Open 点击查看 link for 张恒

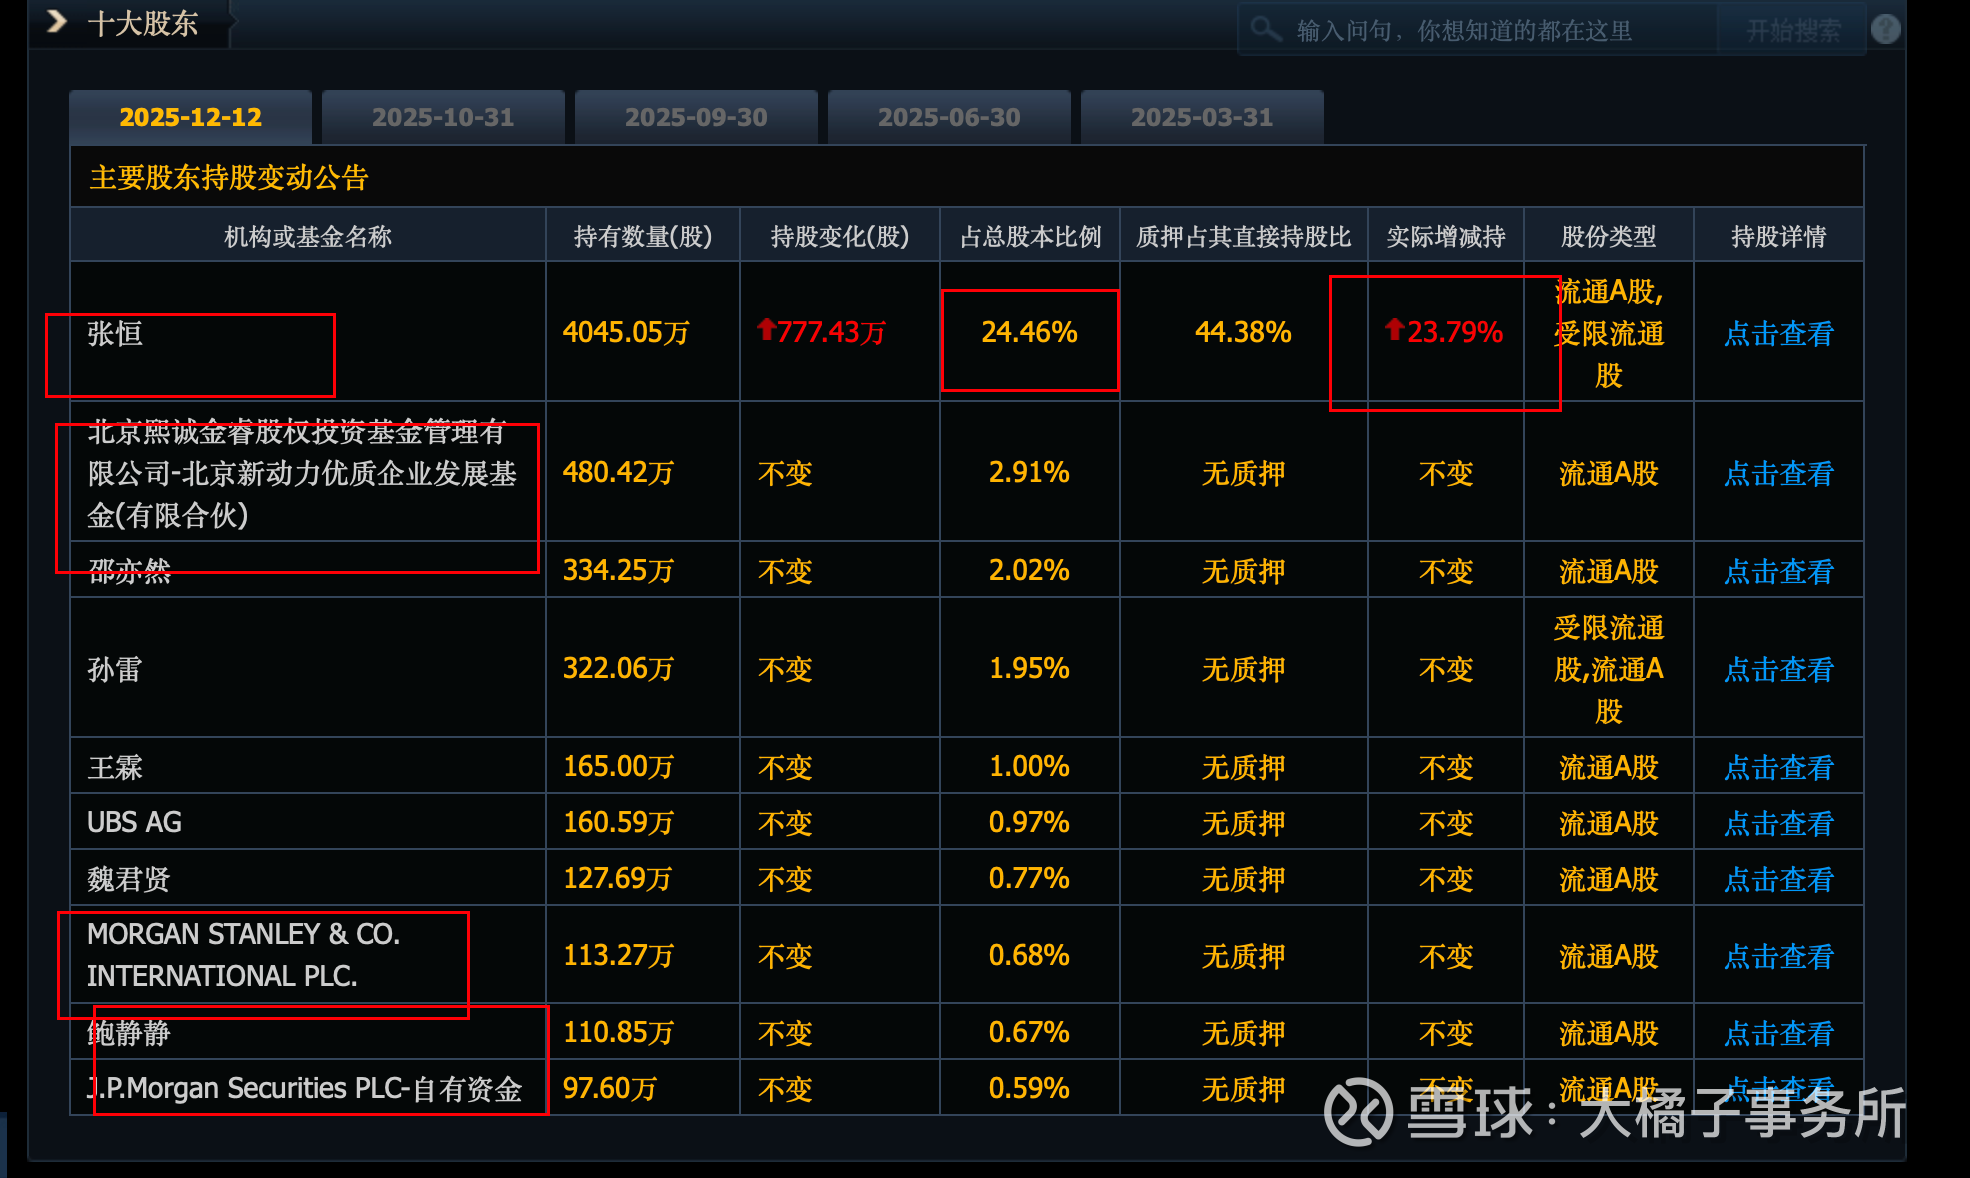tap(1778, 334)
